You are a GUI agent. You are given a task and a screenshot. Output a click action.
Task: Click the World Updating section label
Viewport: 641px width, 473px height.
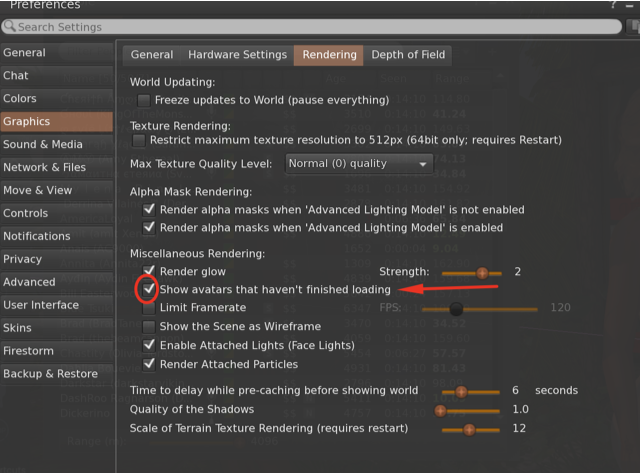pos(173,82)
